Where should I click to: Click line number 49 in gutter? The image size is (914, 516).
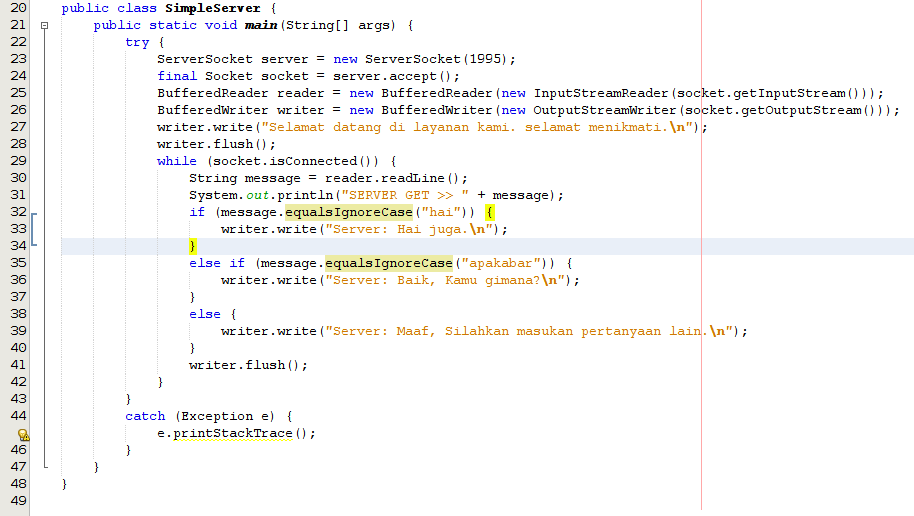tap(18, 500)
